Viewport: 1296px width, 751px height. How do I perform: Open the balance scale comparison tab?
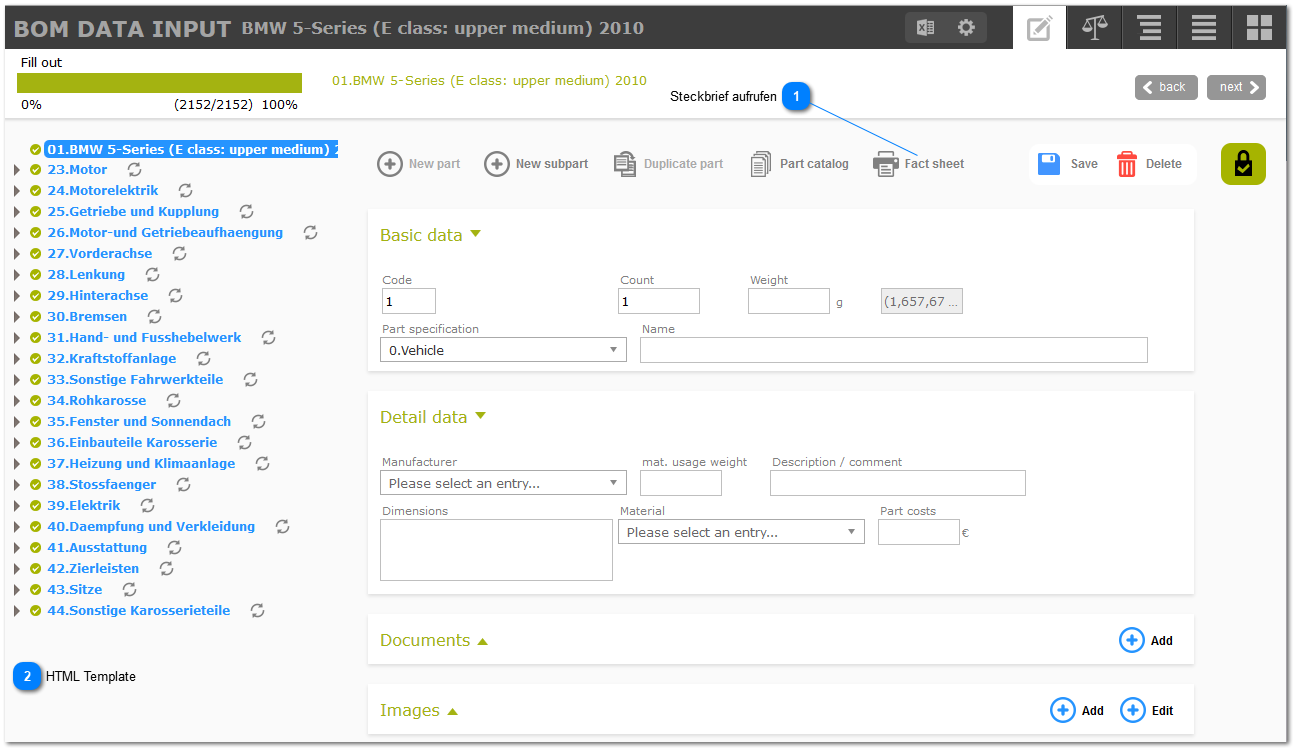point(1095,28)
